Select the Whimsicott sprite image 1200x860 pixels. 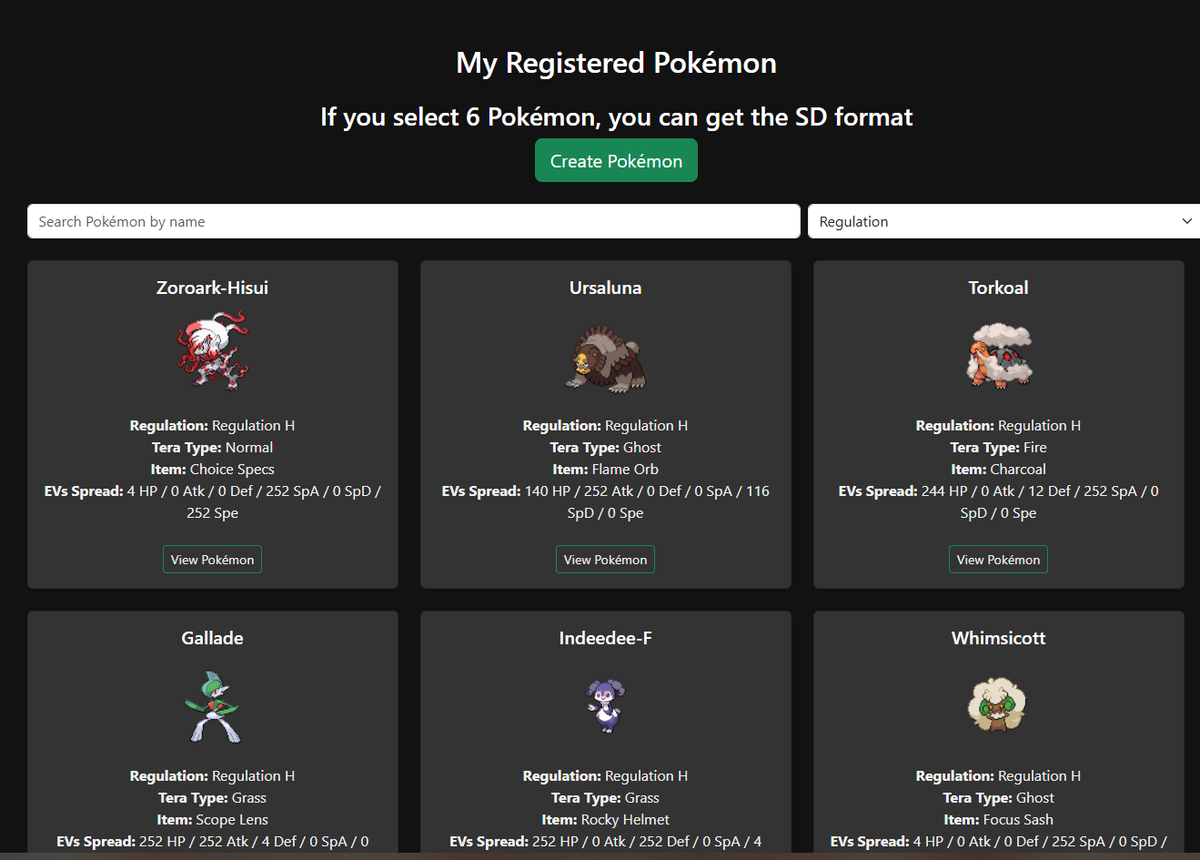pos(998,703)
